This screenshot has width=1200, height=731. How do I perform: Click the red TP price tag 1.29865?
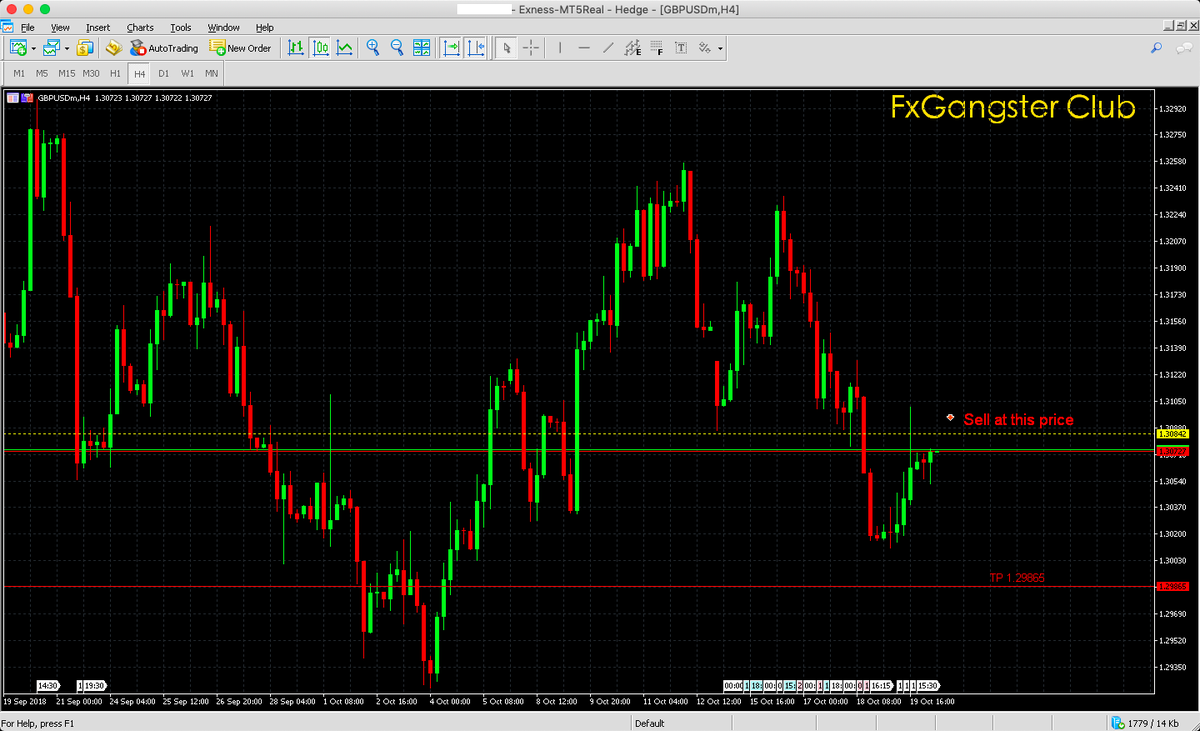click(1173, 586)
